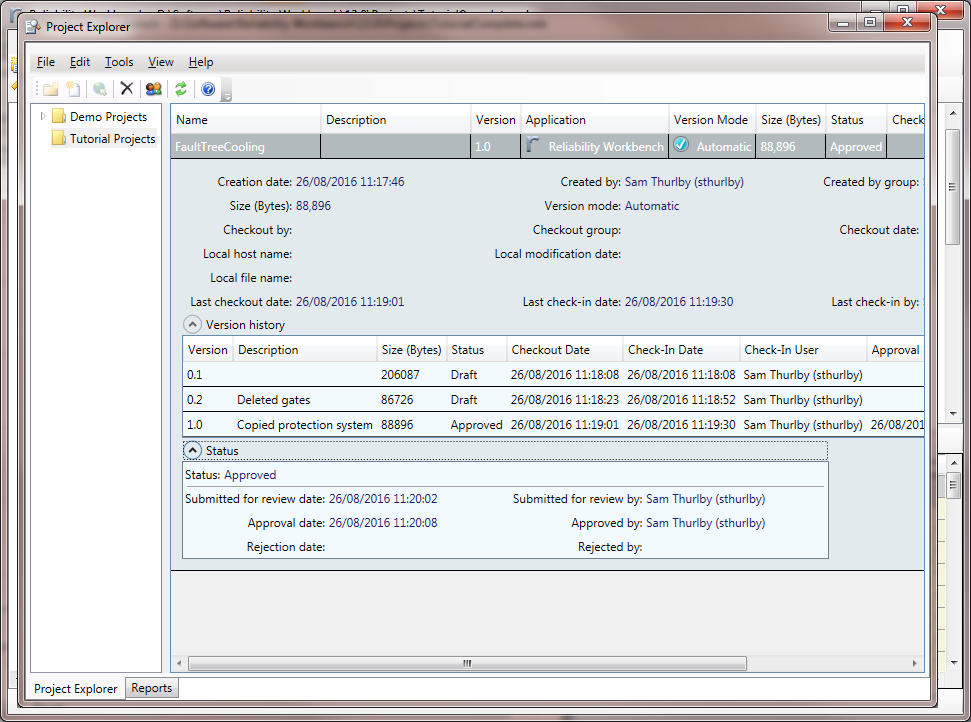
Task: Click the black X delete icon
Action: 127,89
